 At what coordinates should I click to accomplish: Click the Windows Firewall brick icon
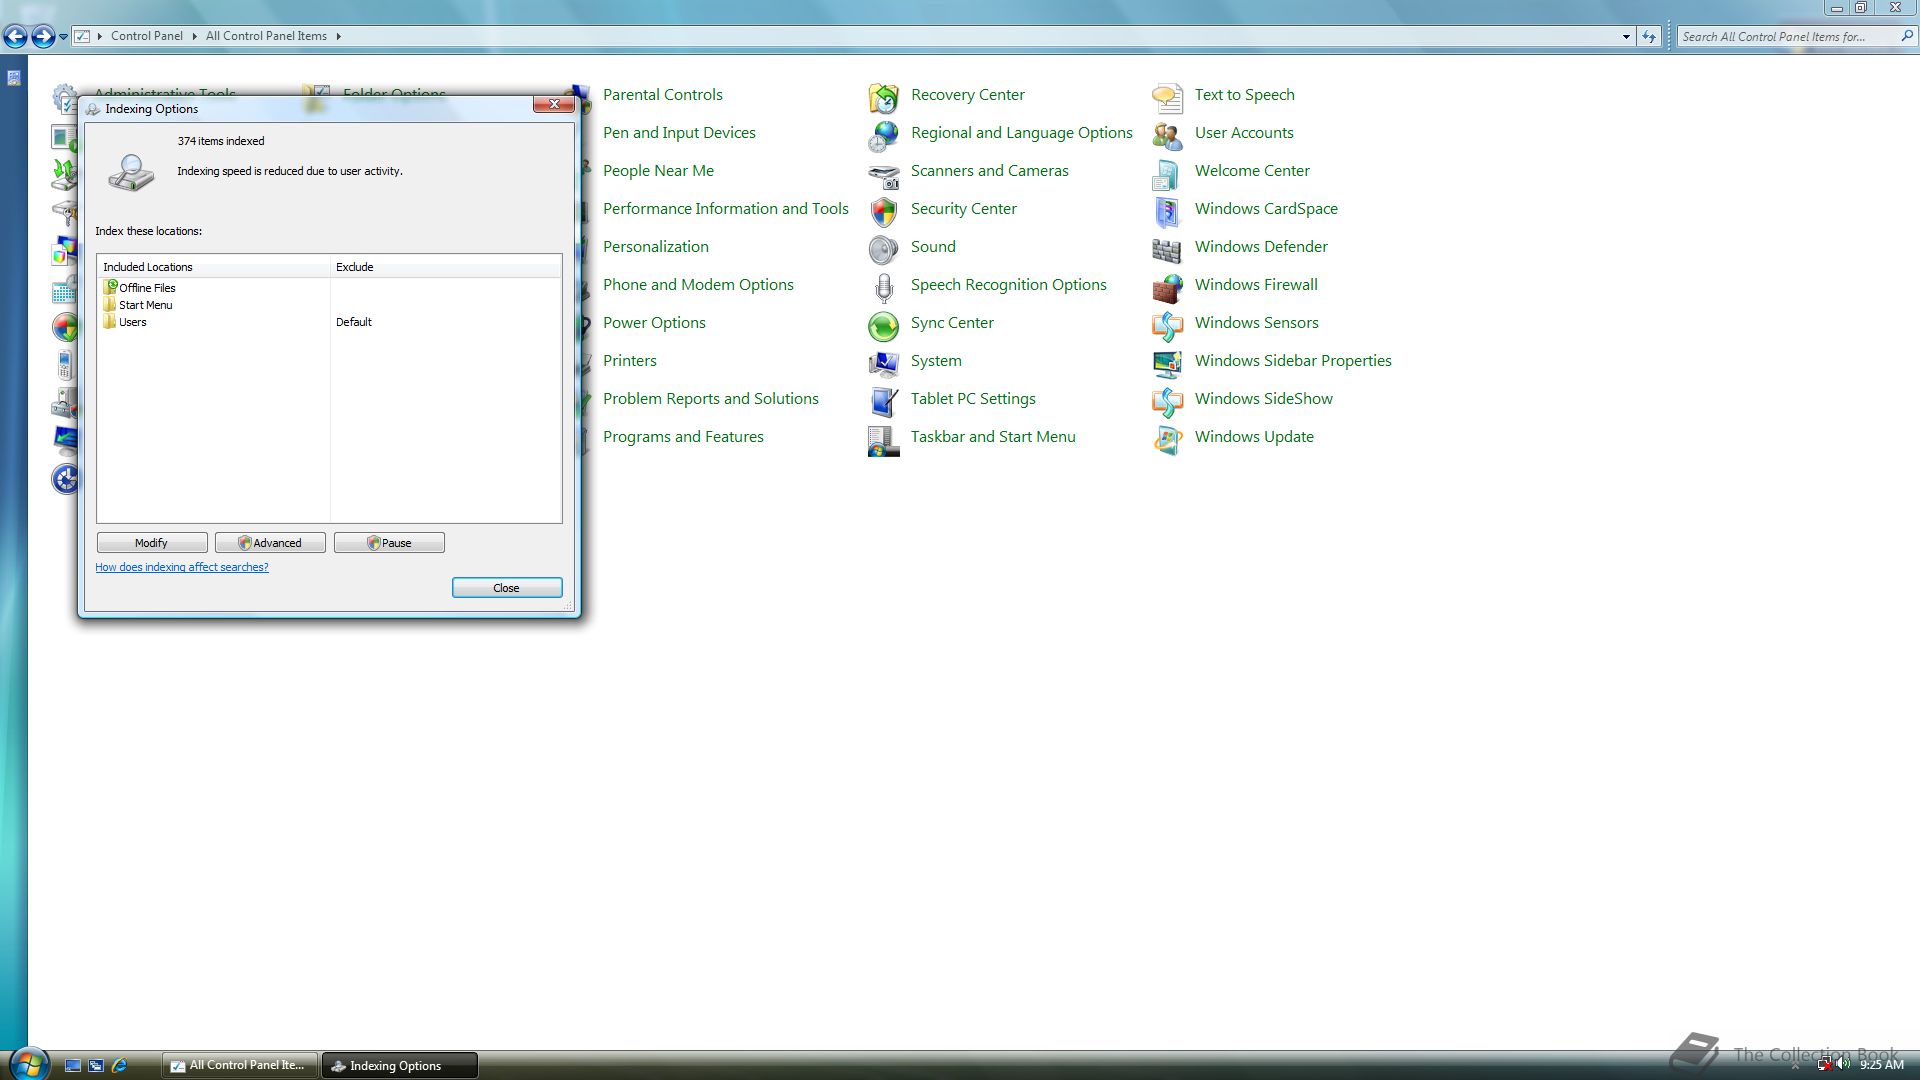point(1167,287)
